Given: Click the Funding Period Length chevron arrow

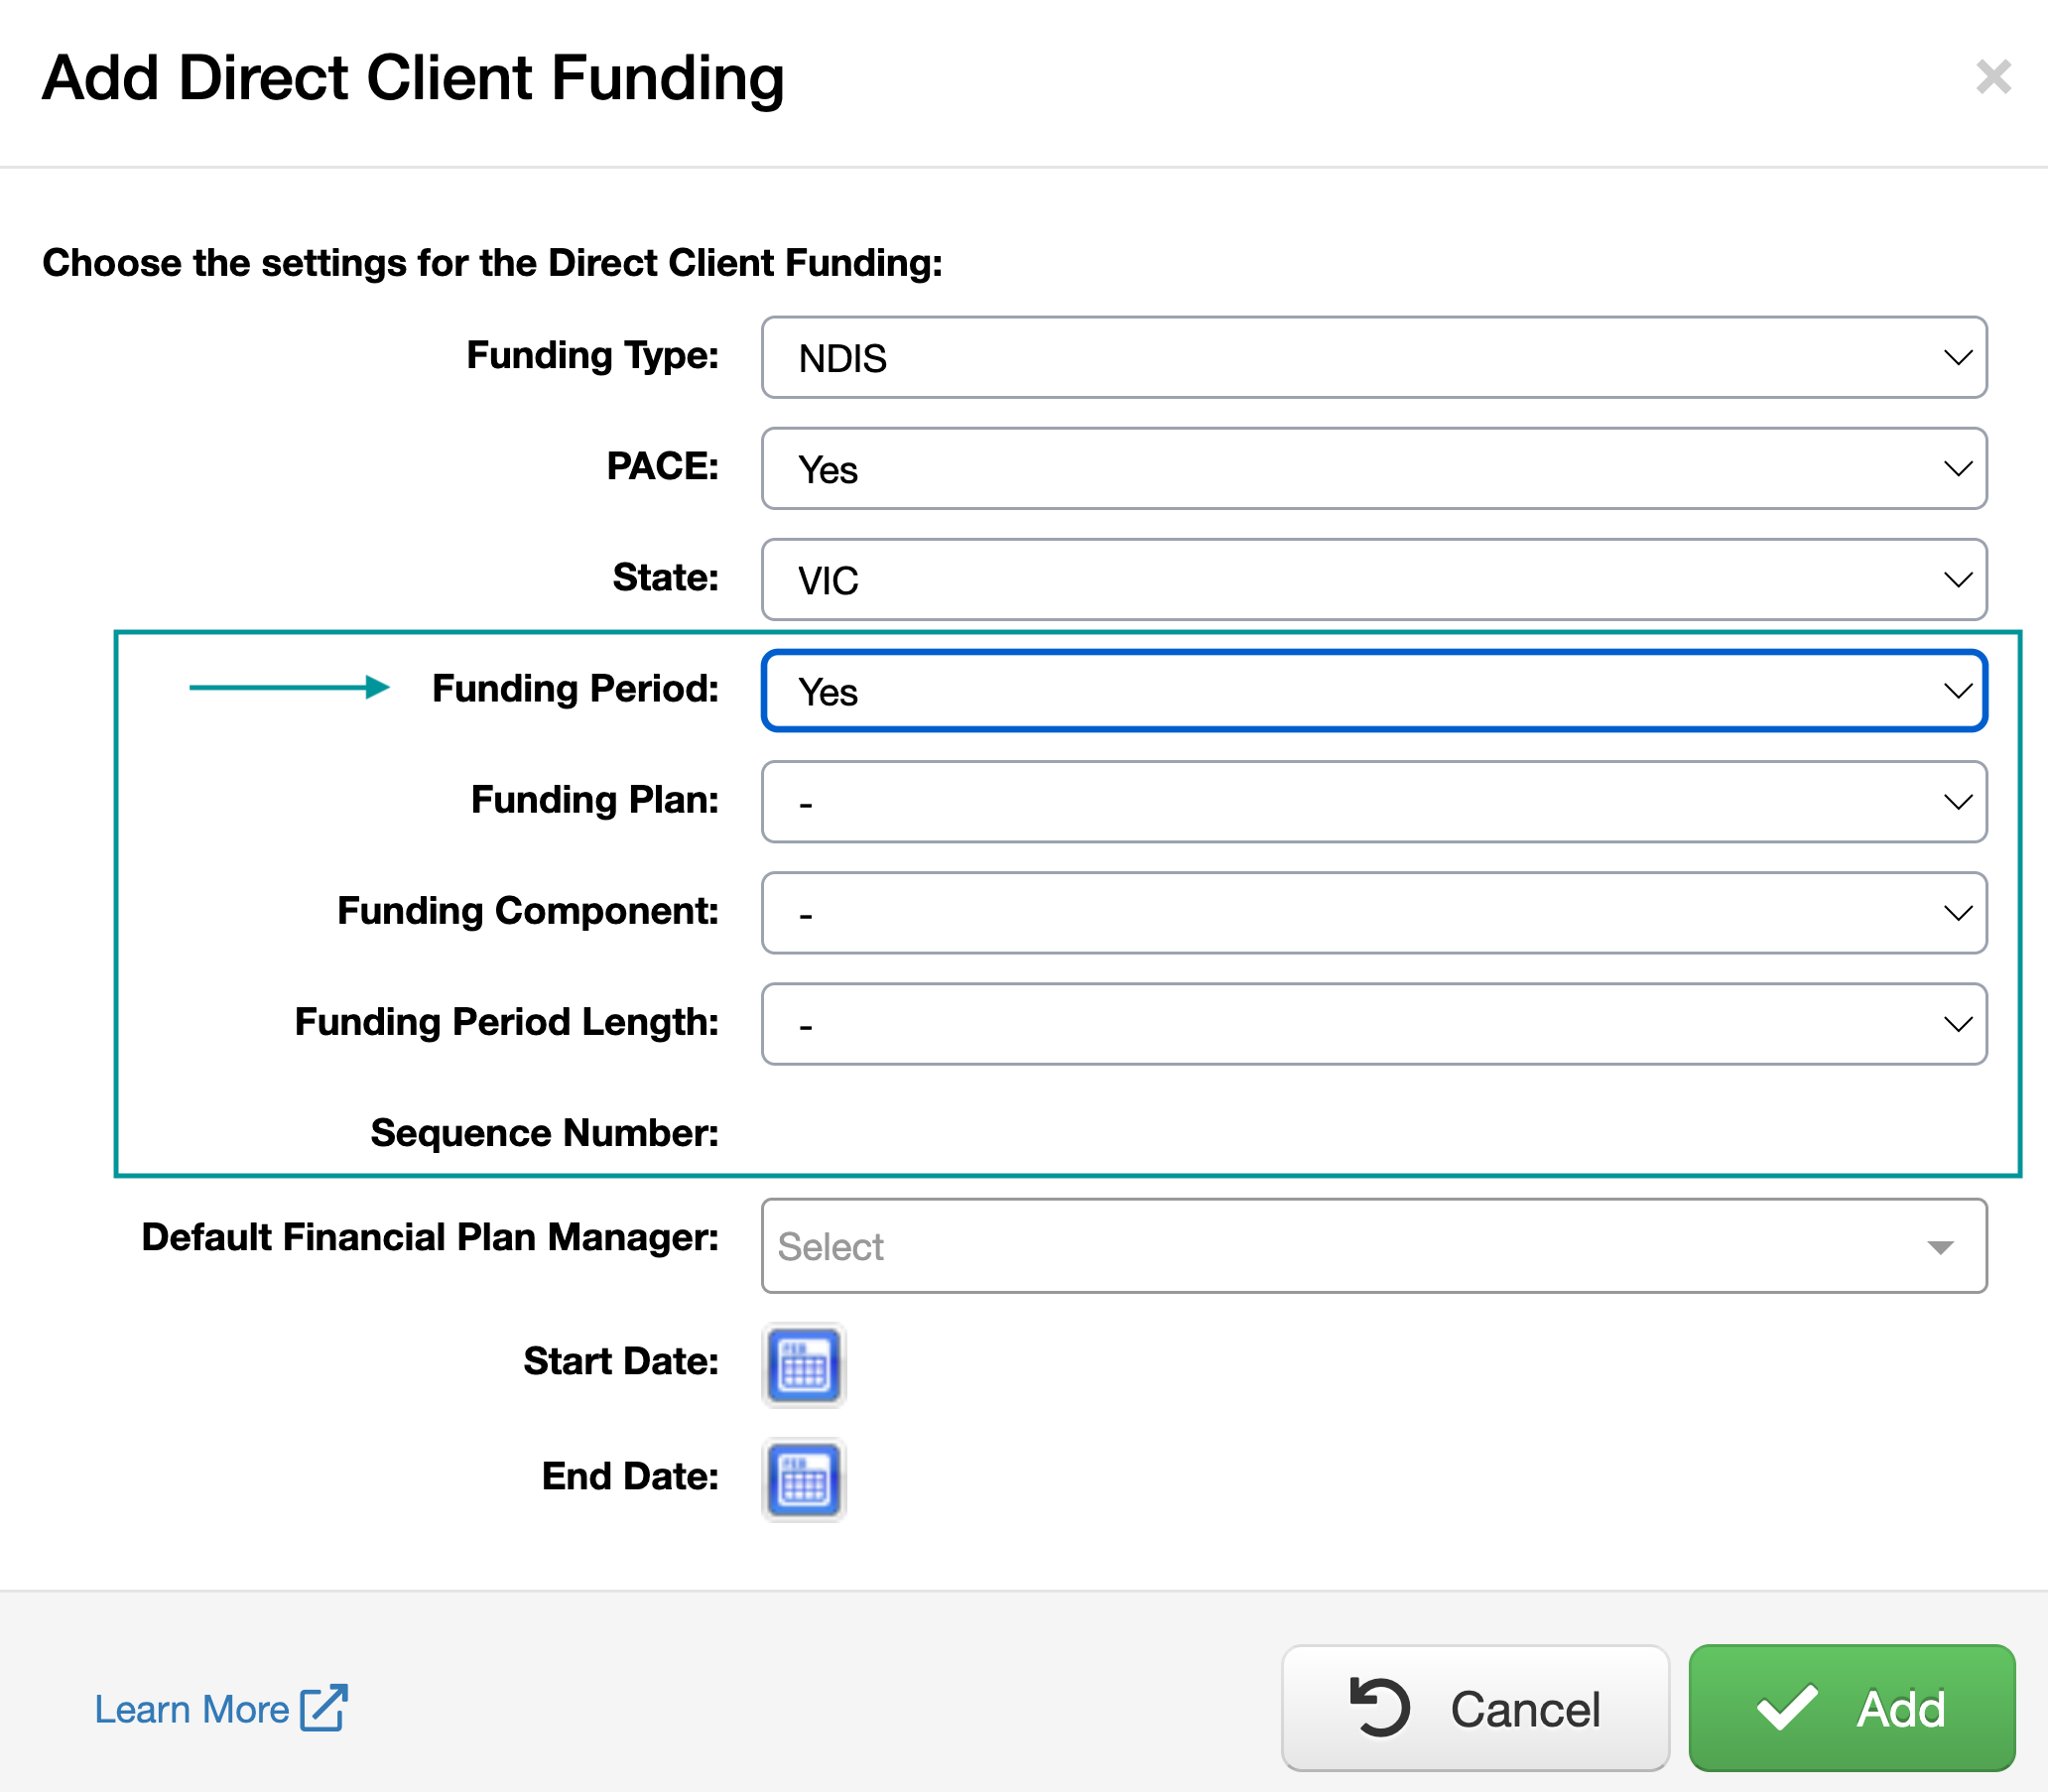Looking at the screenshot, I should tap(1957, 1024).
